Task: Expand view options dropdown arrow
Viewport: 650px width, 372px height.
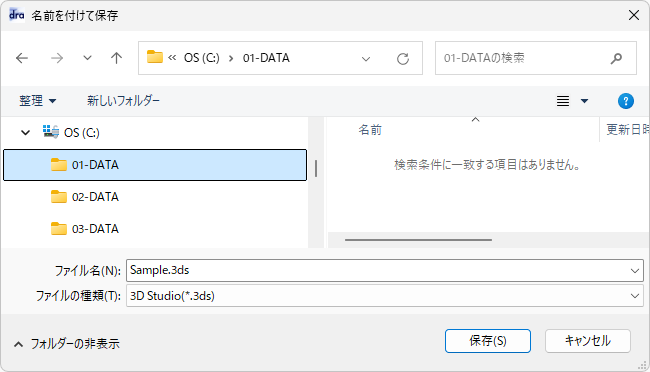Action: (x=585, y=101)
